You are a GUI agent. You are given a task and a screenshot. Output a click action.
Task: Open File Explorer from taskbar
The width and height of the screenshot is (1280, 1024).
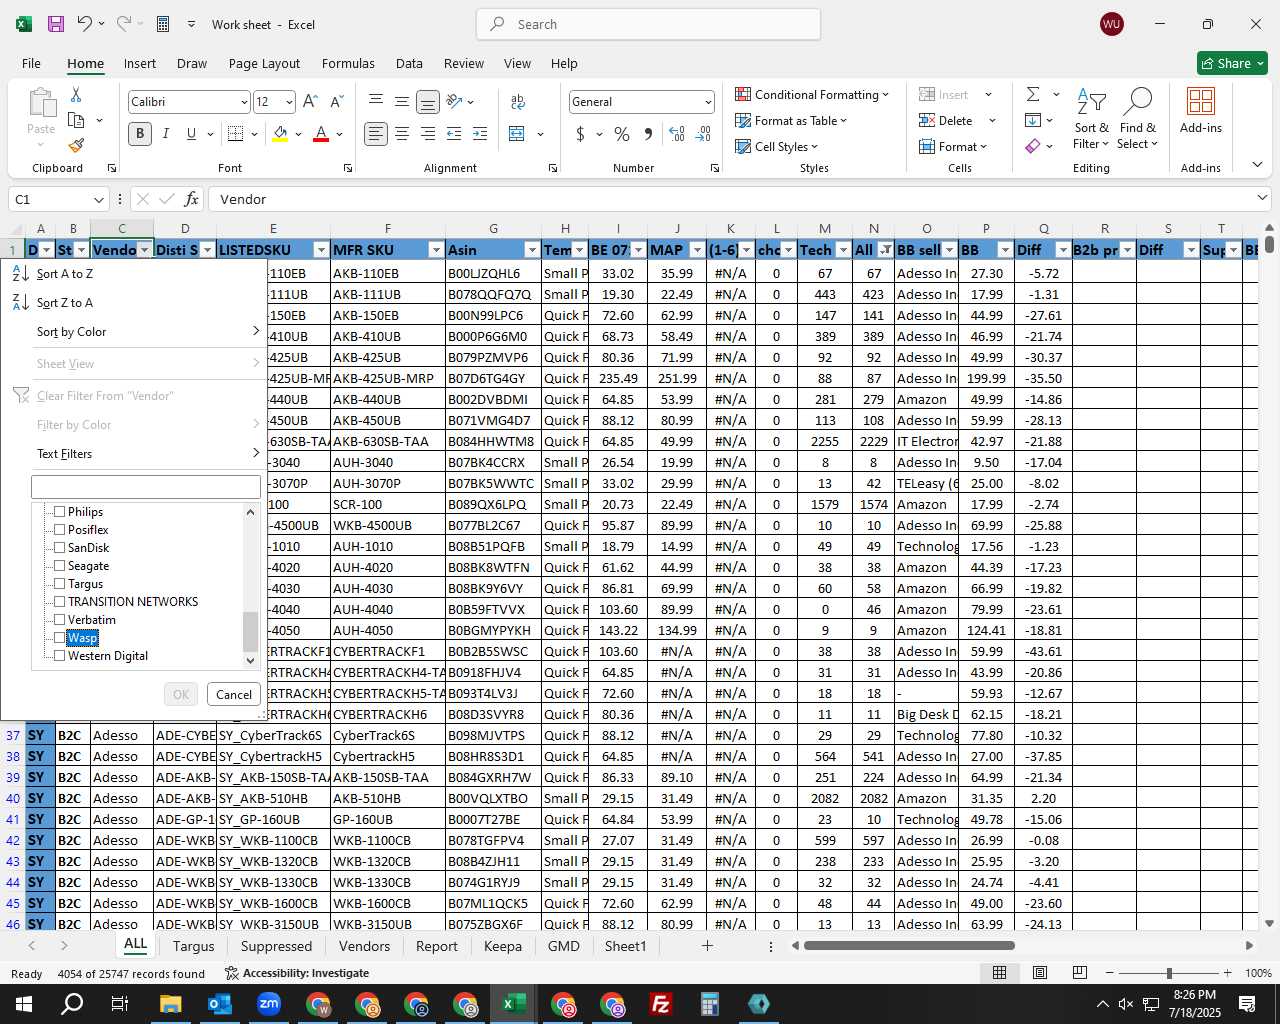click(170, 1004)
